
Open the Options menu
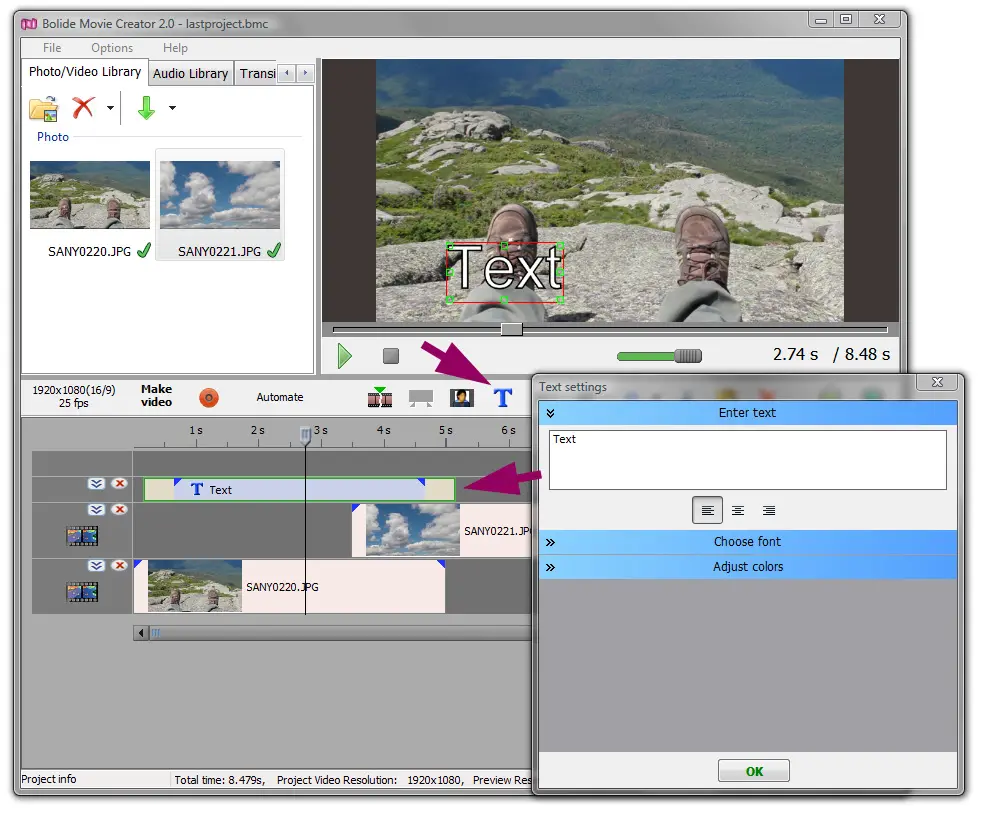click(112, 48)
